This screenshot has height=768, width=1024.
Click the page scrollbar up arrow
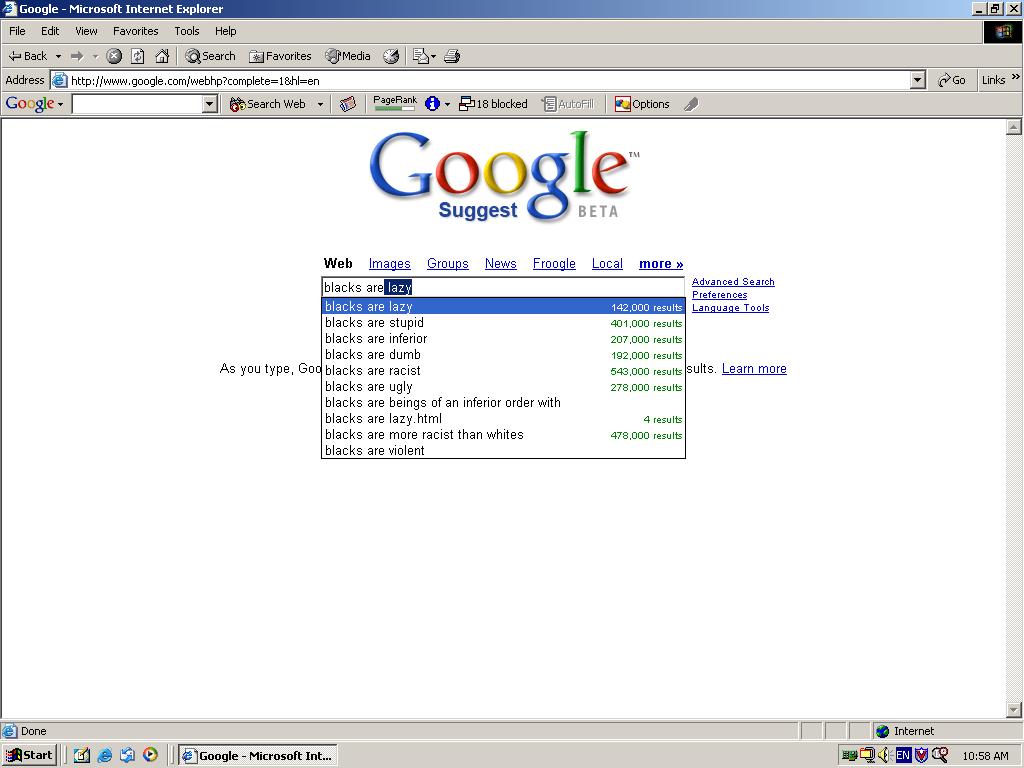pyautogui.click(x=1014, y=127)
